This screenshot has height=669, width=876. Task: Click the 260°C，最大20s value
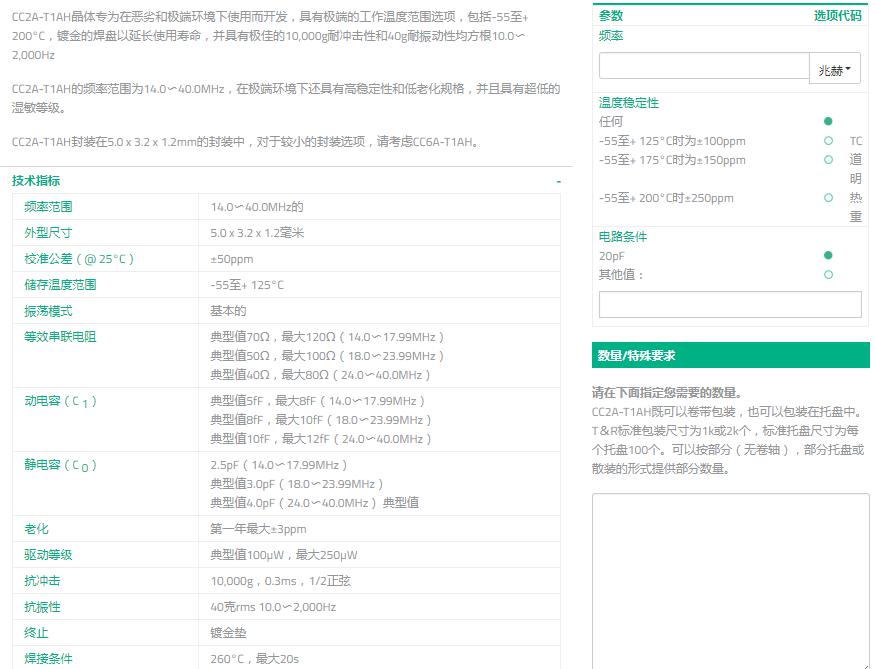(x=255, y=658)
